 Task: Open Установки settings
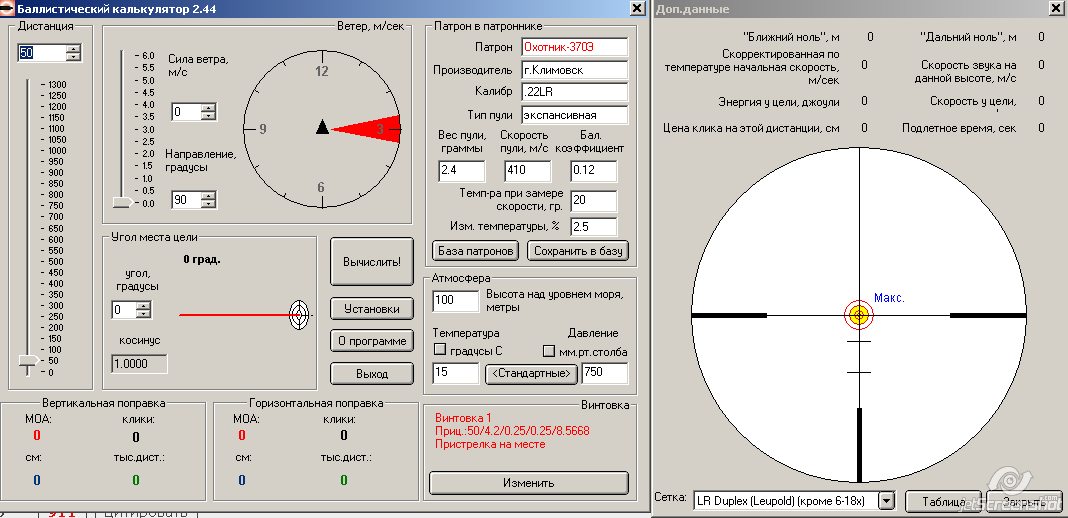(x=372, y=309)
